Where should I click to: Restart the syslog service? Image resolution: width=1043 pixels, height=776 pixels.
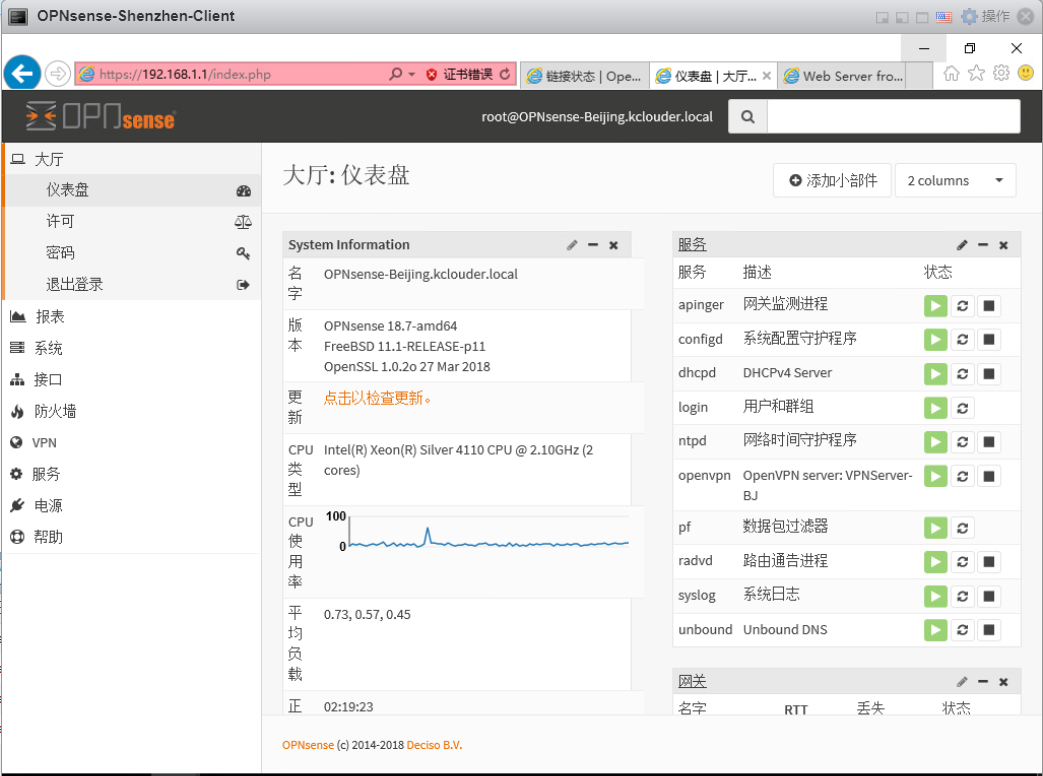click(963, 596)
